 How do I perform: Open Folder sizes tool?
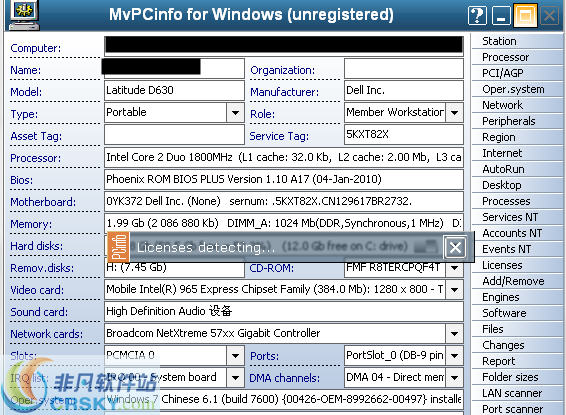(x=517, y=377)
